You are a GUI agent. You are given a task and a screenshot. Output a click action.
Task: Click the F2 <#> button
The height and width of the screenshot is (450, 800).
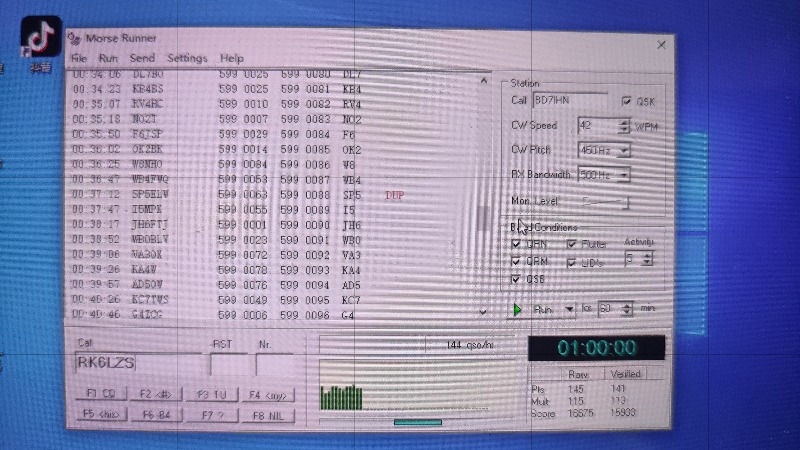pyautogui.click(x=156, y=394)
